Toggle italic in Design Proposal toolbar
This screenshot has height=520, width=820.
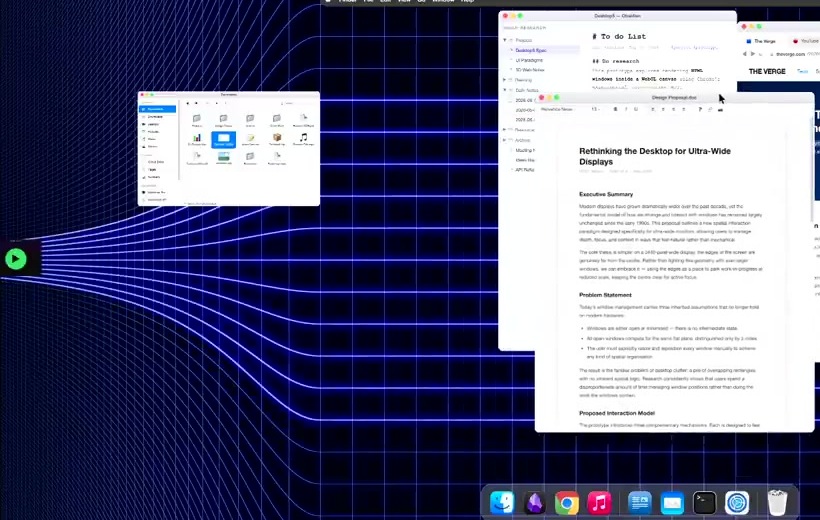pos(626,109)
